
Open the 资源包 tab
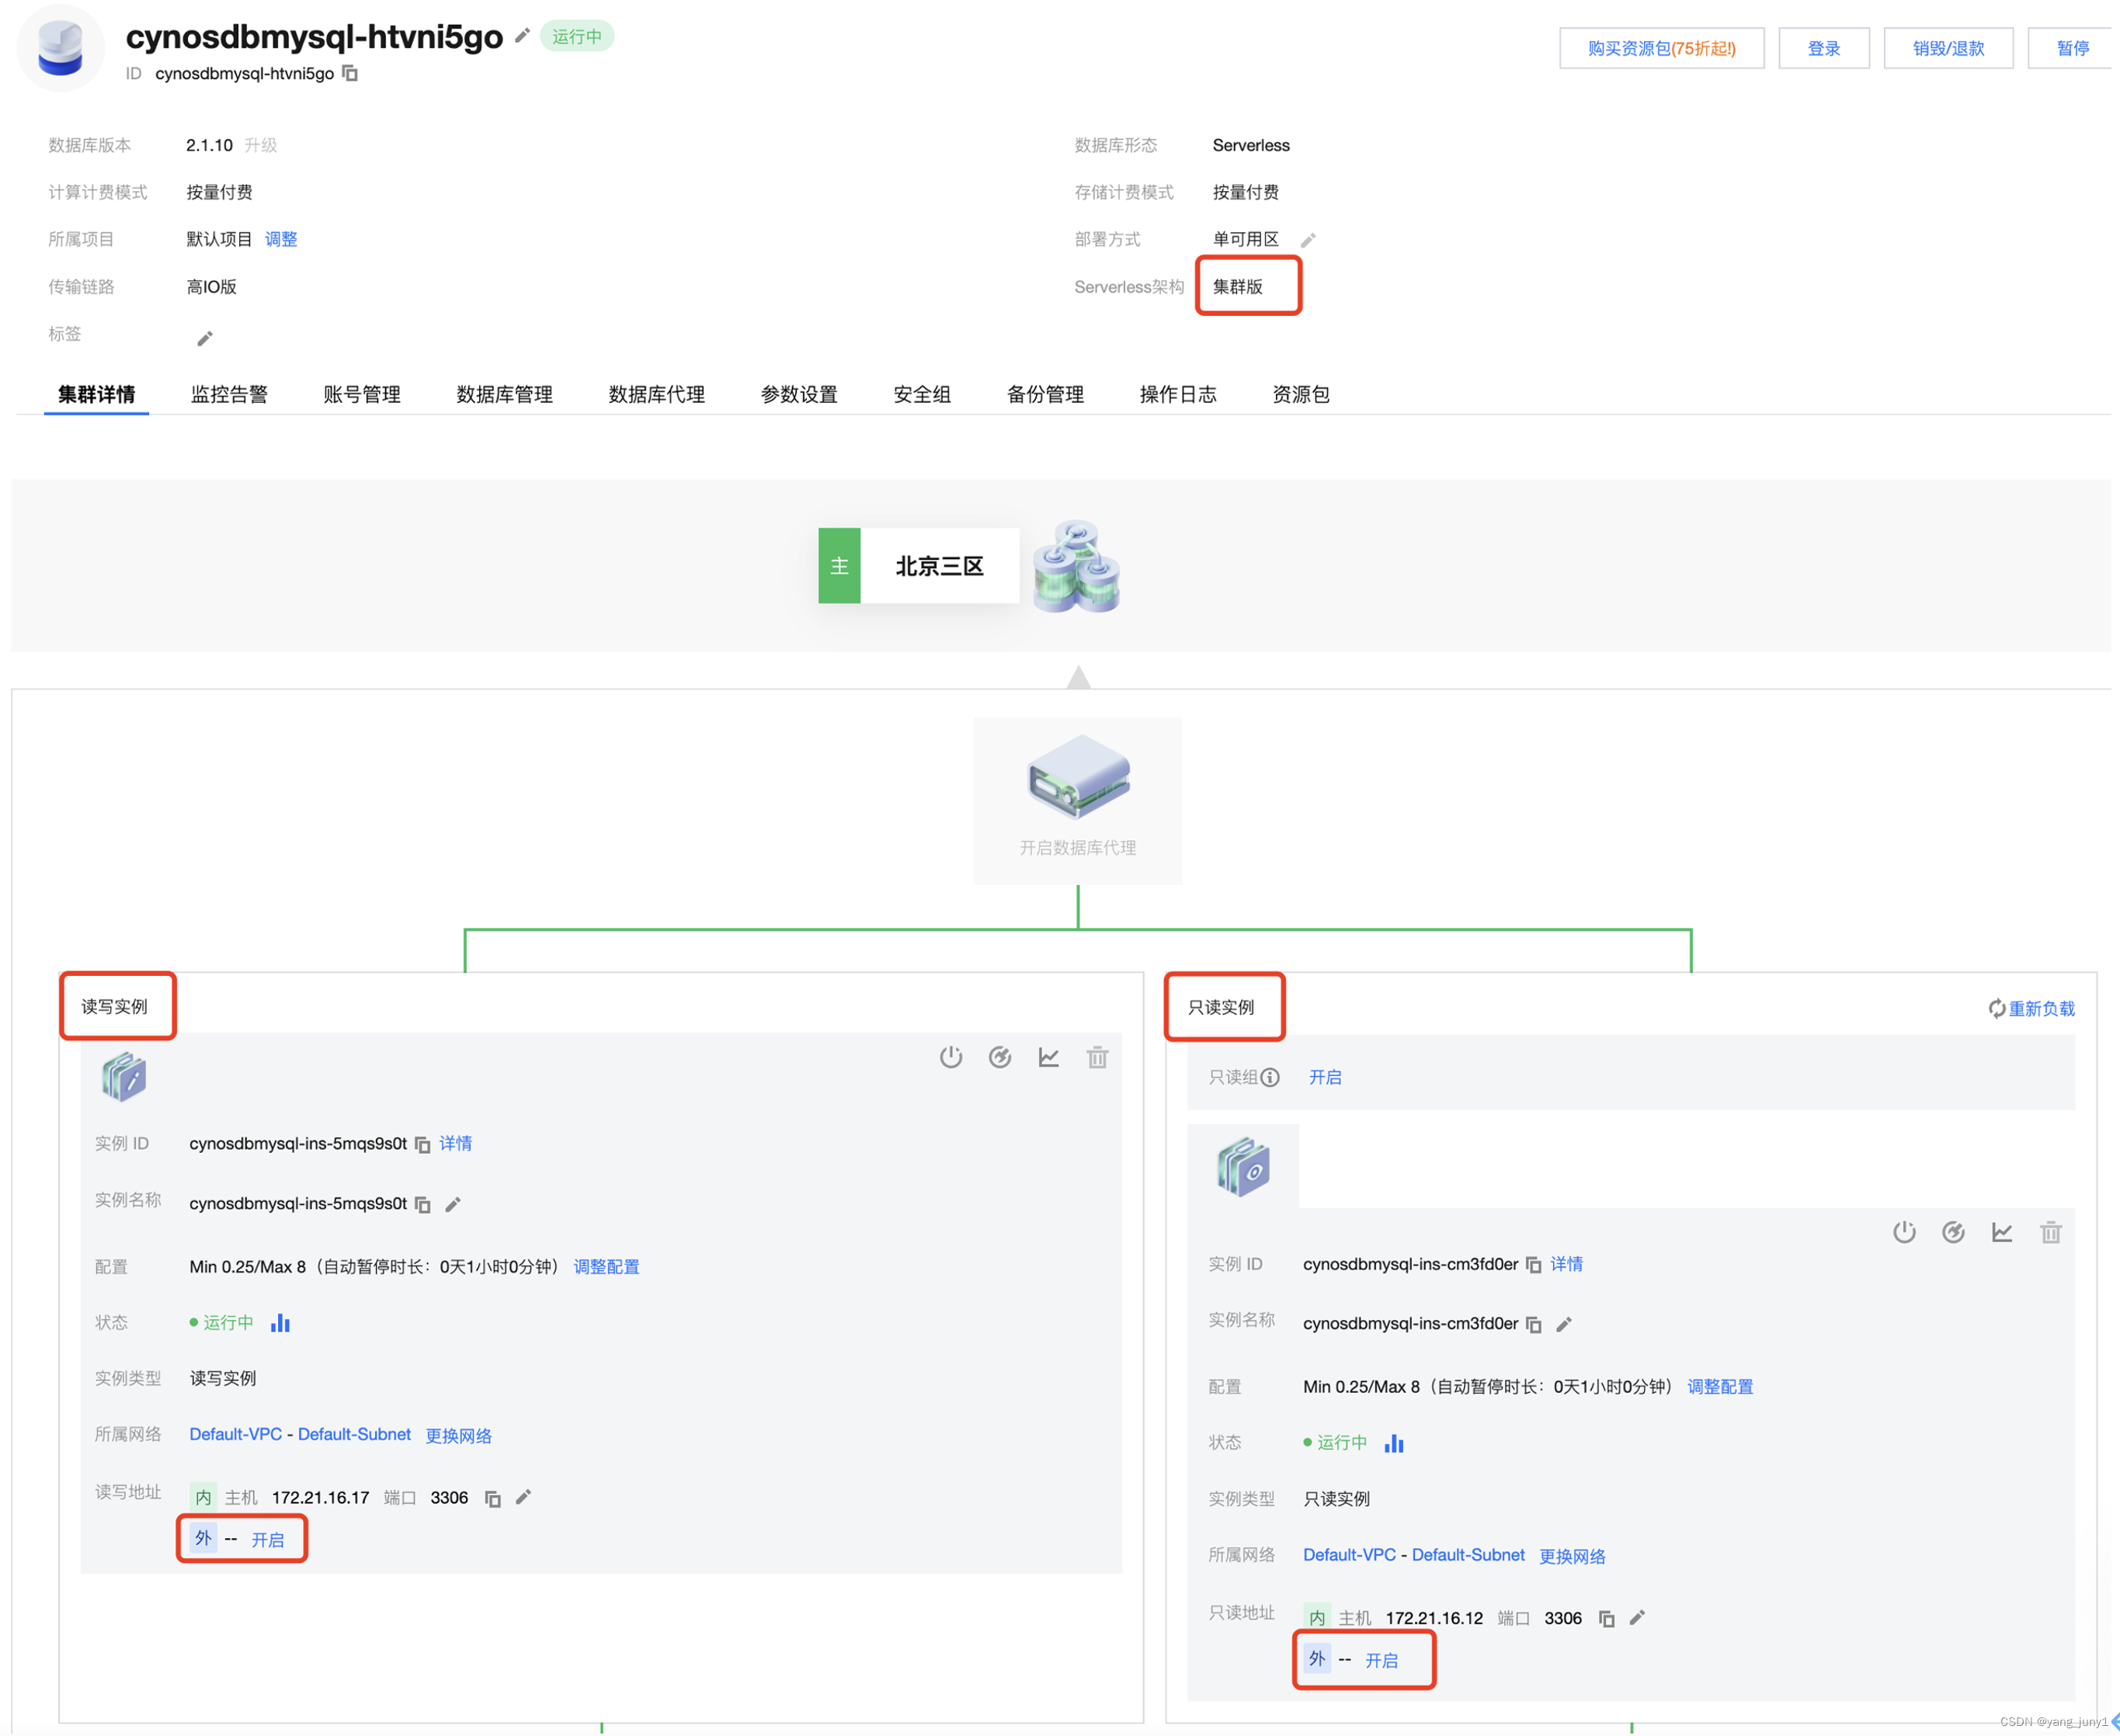[x=1301, y=394]
